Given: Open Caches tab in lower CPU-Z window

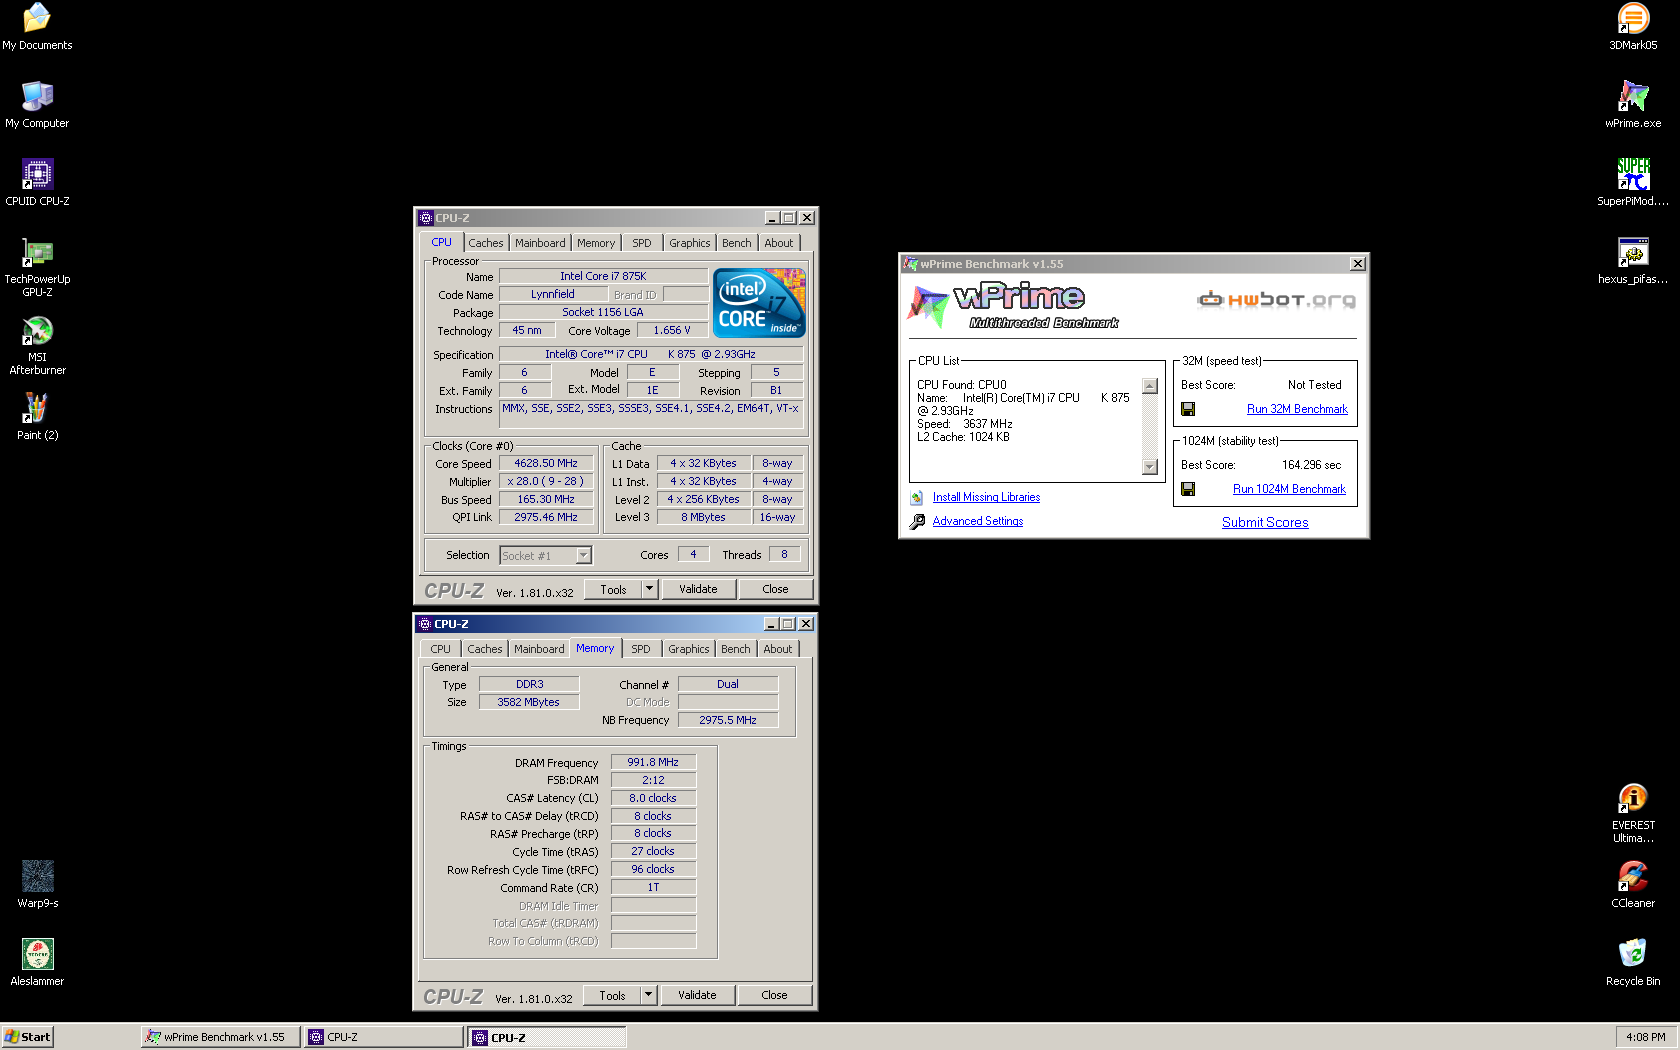Looking at the screenshot, I should [x=485, y=649].
